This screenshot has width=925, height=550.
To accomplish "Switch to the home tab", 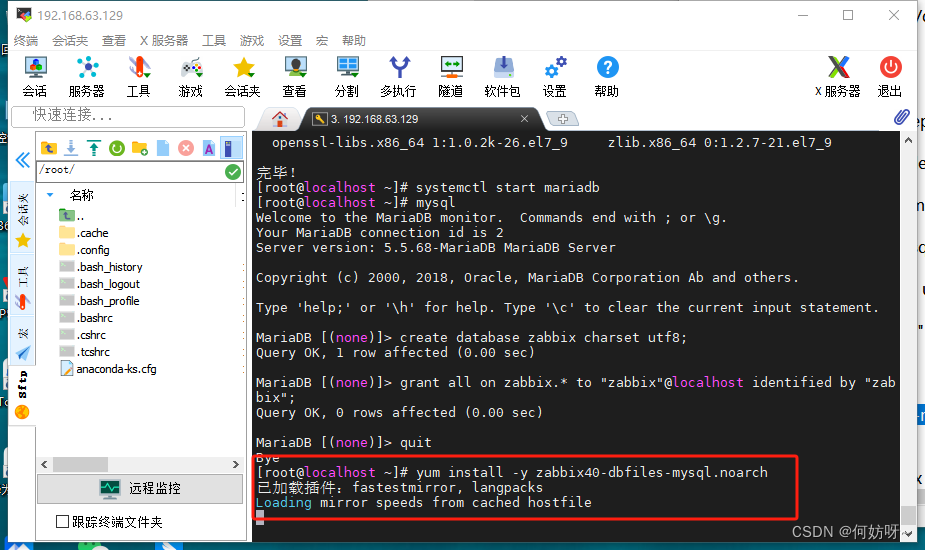I will [280, 119].
